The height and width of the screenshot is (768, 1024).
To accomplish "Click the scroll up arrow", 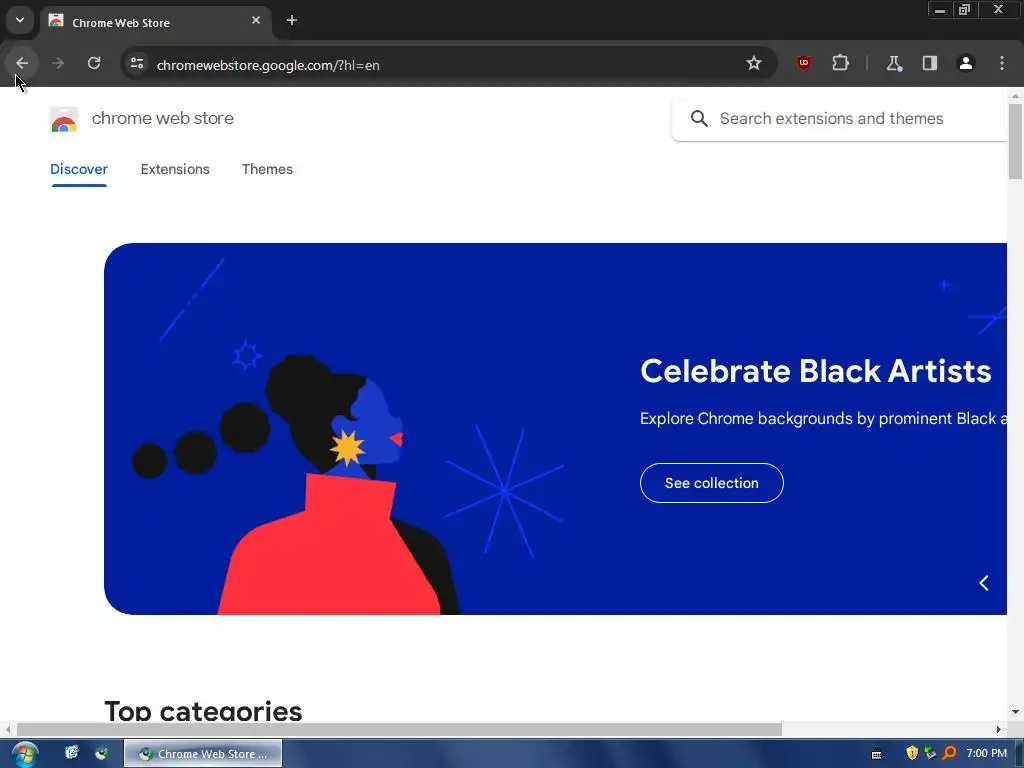I will click(1015, 95).
